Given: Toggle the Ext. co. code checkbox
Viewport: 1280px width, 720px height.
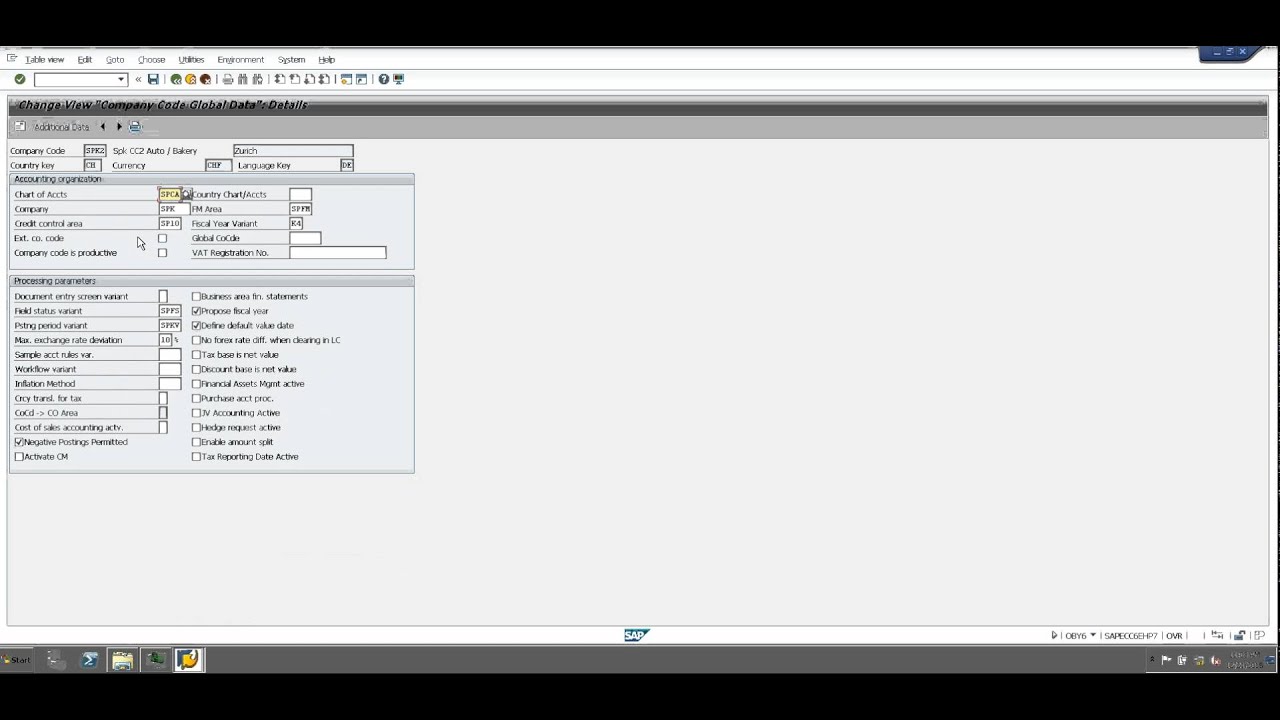Looking at the screenshot, I should (162, 238).
